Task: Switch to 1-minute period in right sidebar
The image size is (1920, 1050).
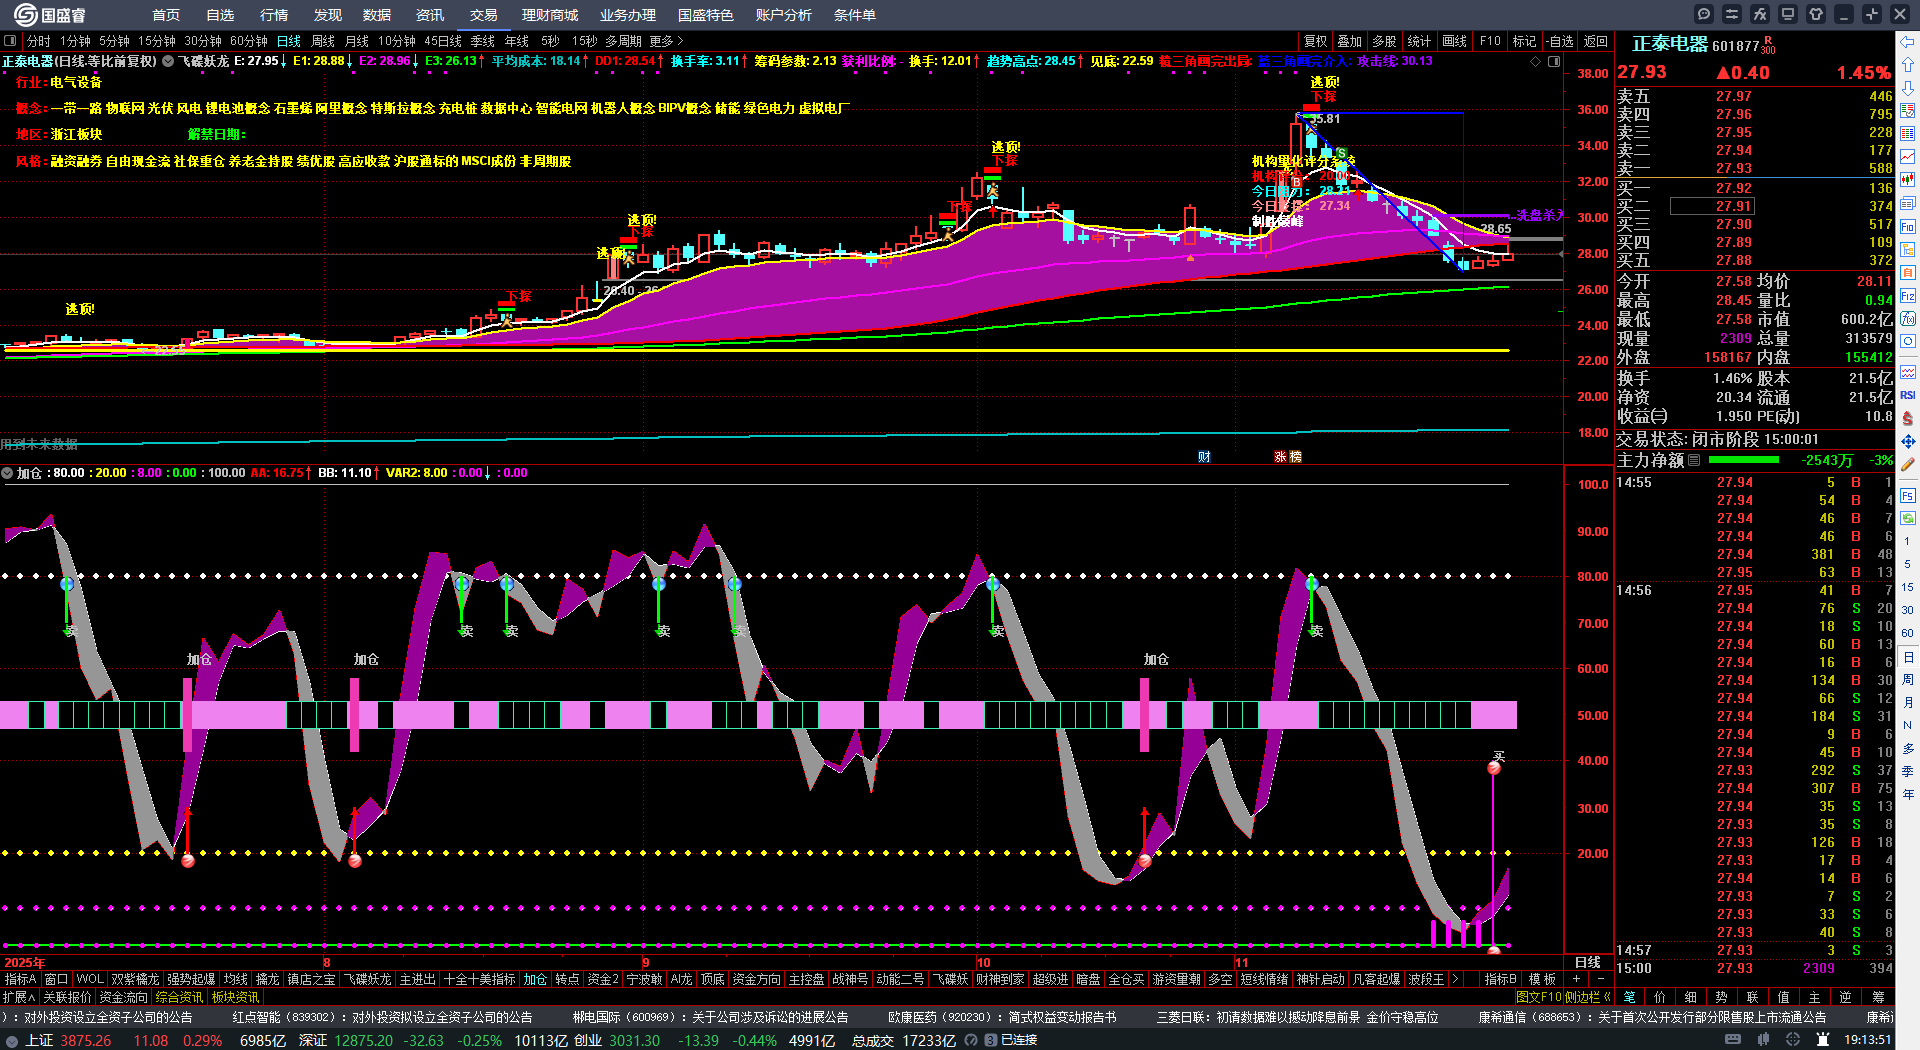Action: point(1908,541)
